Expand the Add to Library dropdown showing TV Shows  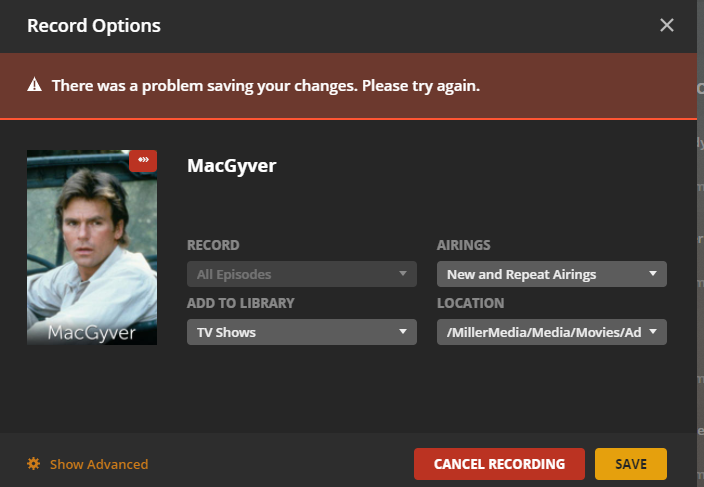pos(302,332)
